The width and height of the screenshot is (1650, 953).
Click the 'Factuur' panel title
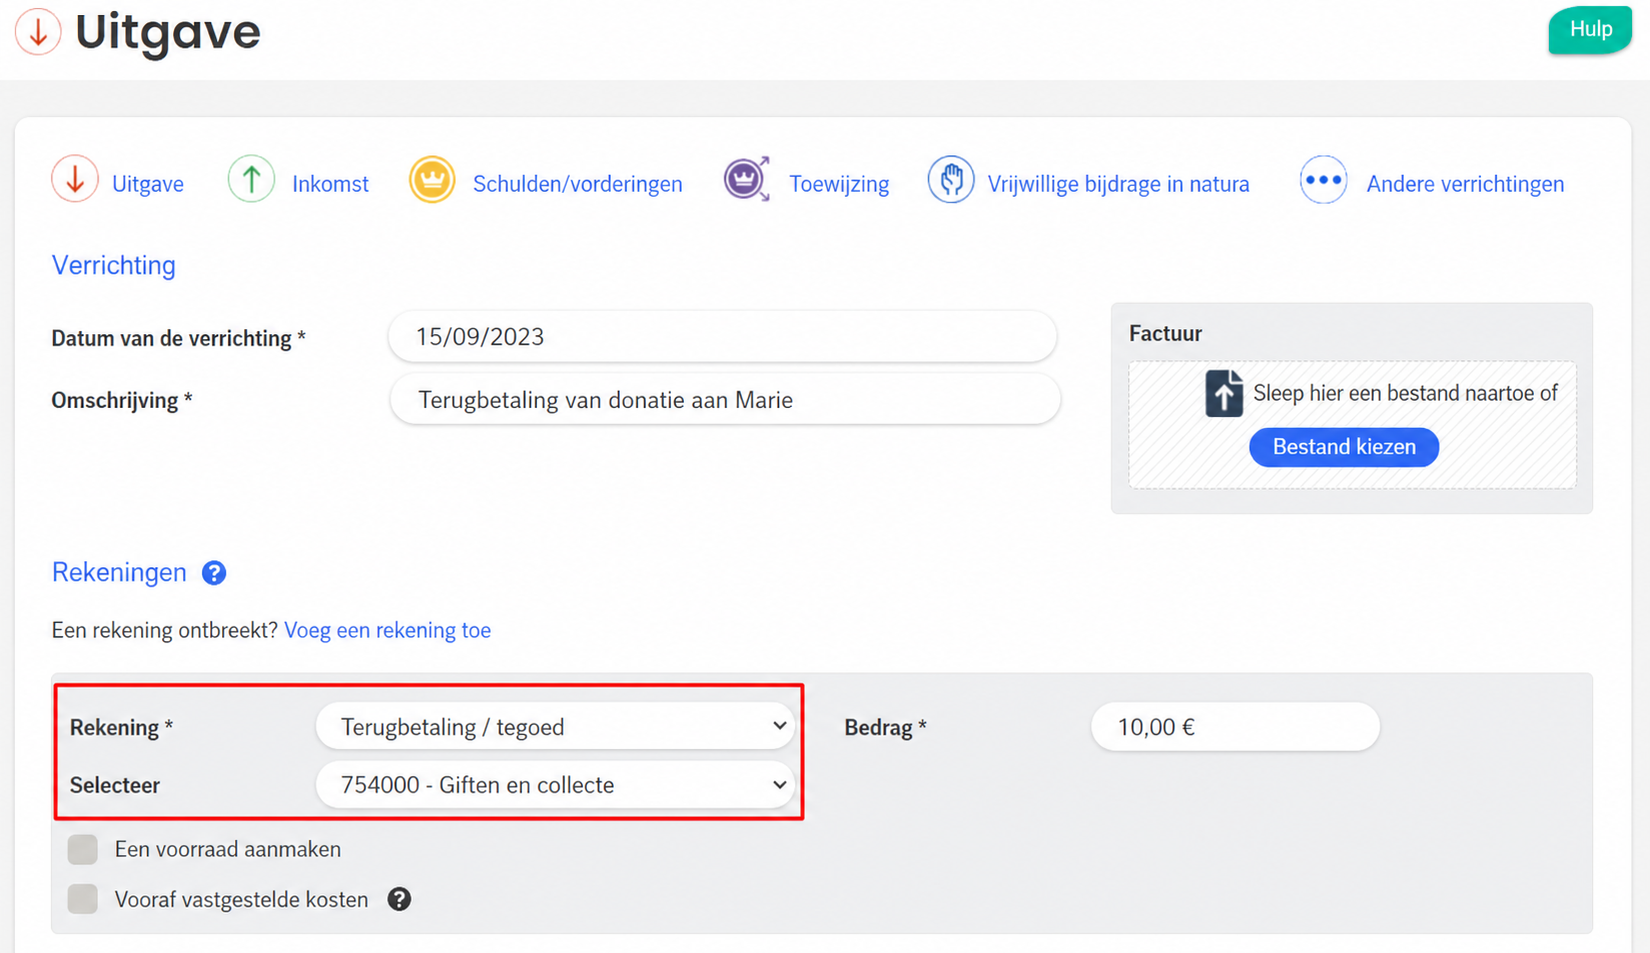pyautogui.click(x=1165, y=333)
